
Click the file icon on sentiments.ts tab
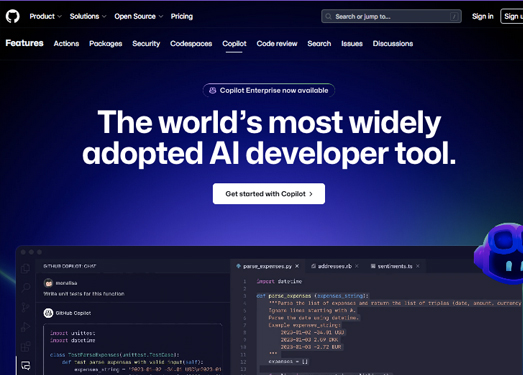pyautogui.click(x=373, y=266)
